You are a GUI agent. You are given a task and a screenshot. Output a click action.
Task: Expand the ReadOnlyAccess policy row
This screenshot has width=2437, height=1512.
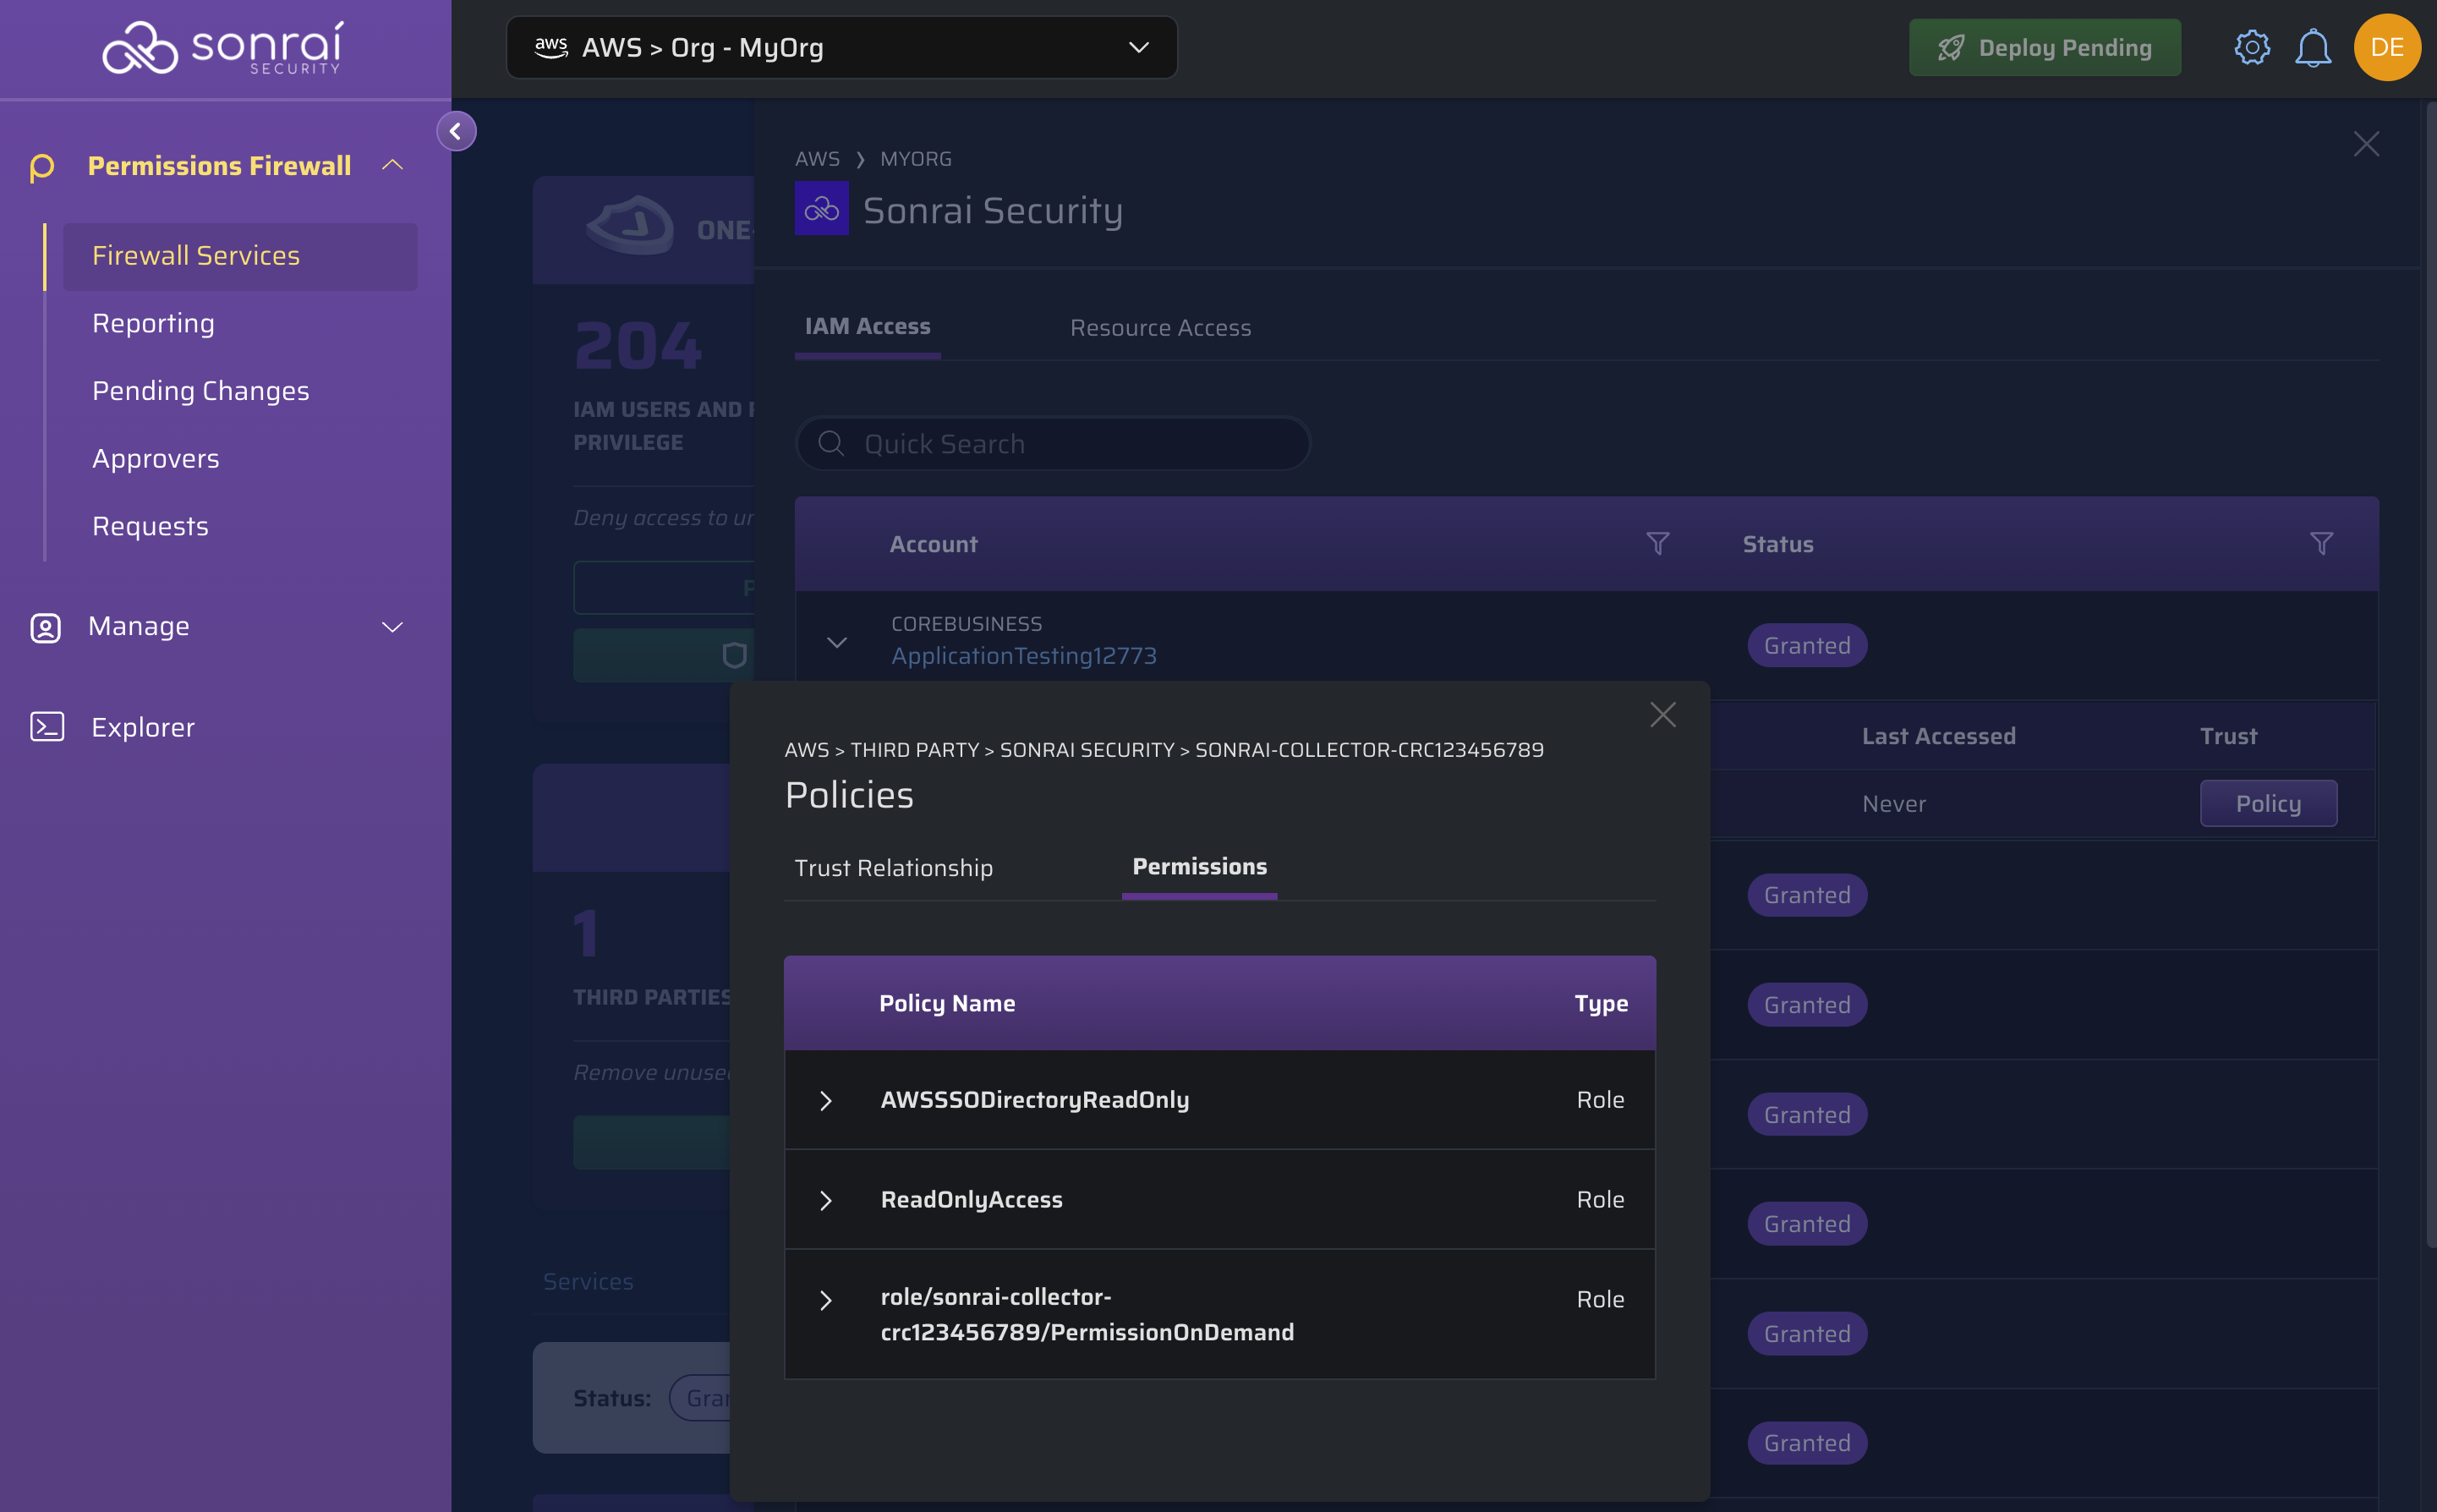point(826,1200)
